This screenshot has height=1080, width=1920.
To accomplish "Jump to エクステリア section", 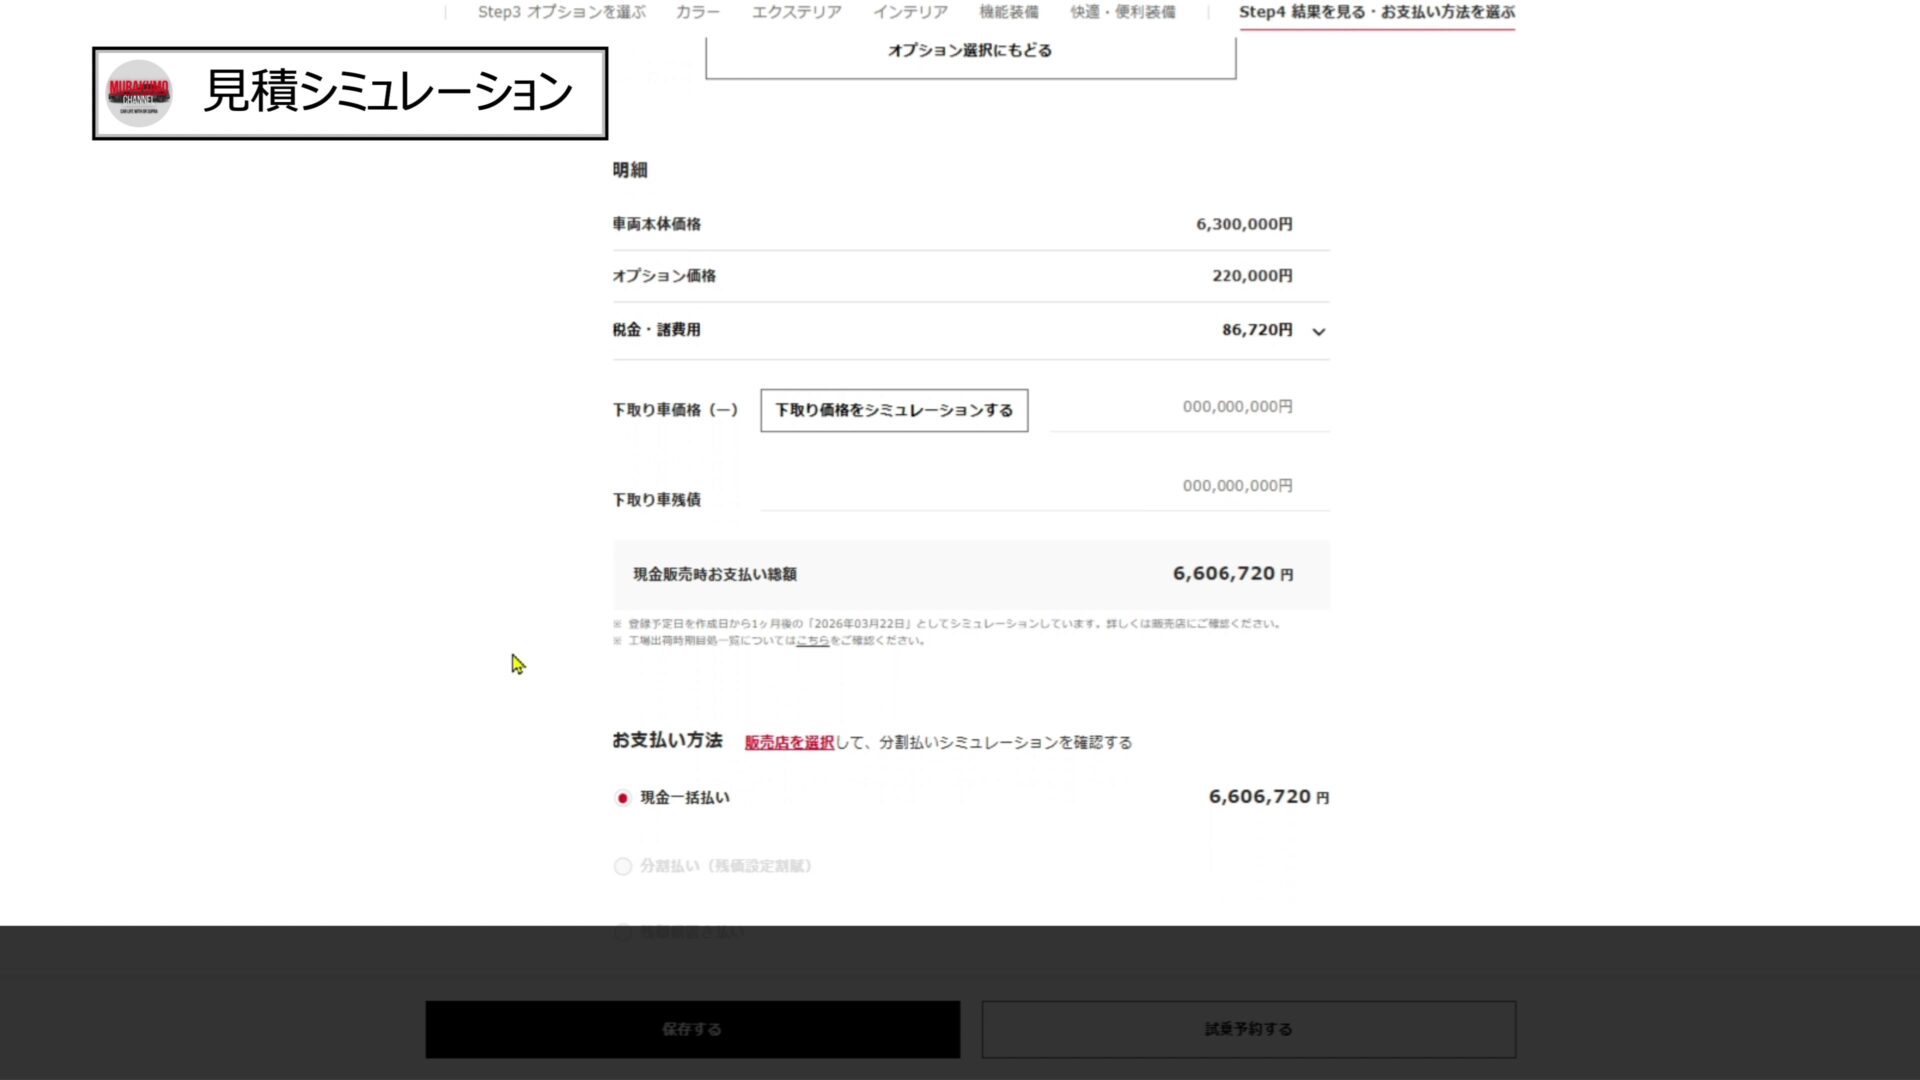I will 796,12.
